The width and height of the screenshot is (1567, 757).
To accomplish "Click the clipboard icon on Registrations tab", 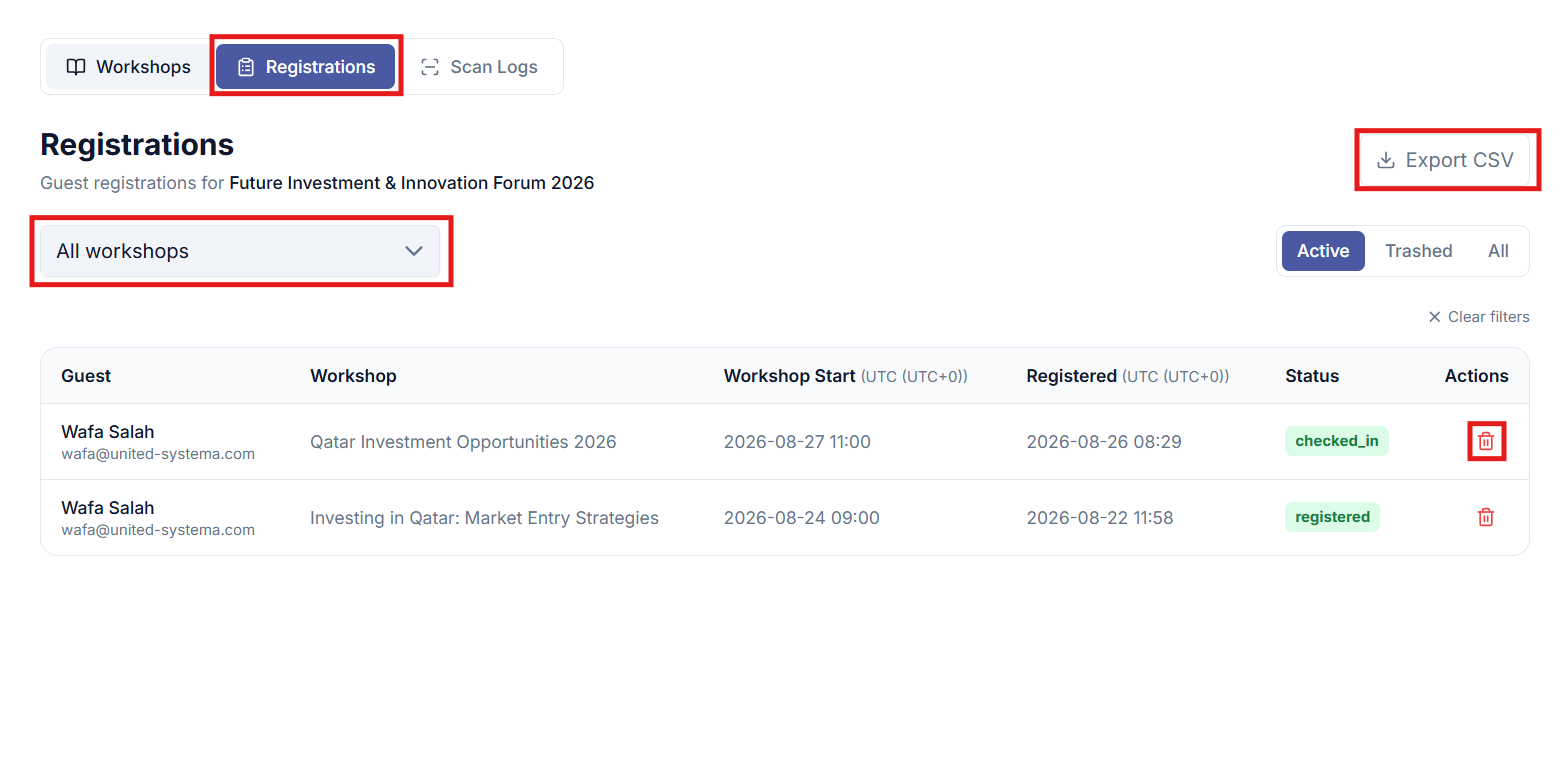I will (246, 67).
